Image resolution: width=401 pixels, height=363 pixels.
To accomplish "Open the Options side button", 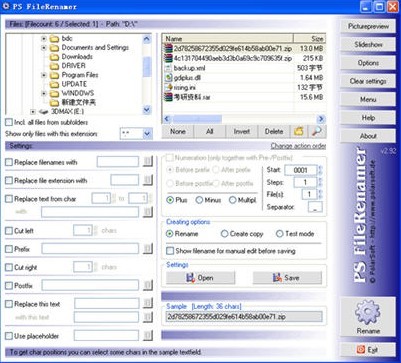I will (368, 63).
